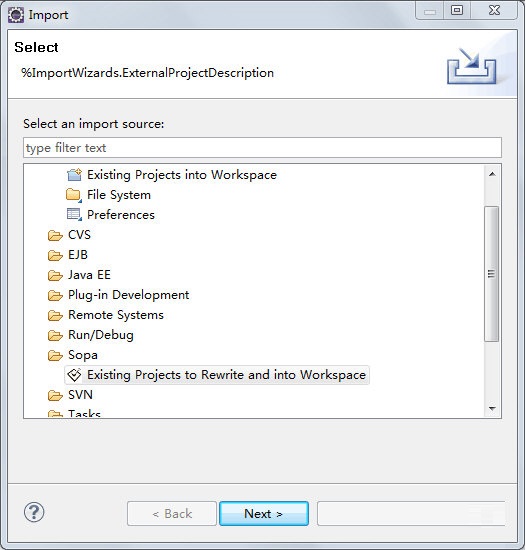This screenshot has height=550, width=526.
Task: Click the Eclipse icon in title bar
Action: click(x=16, y=15)
